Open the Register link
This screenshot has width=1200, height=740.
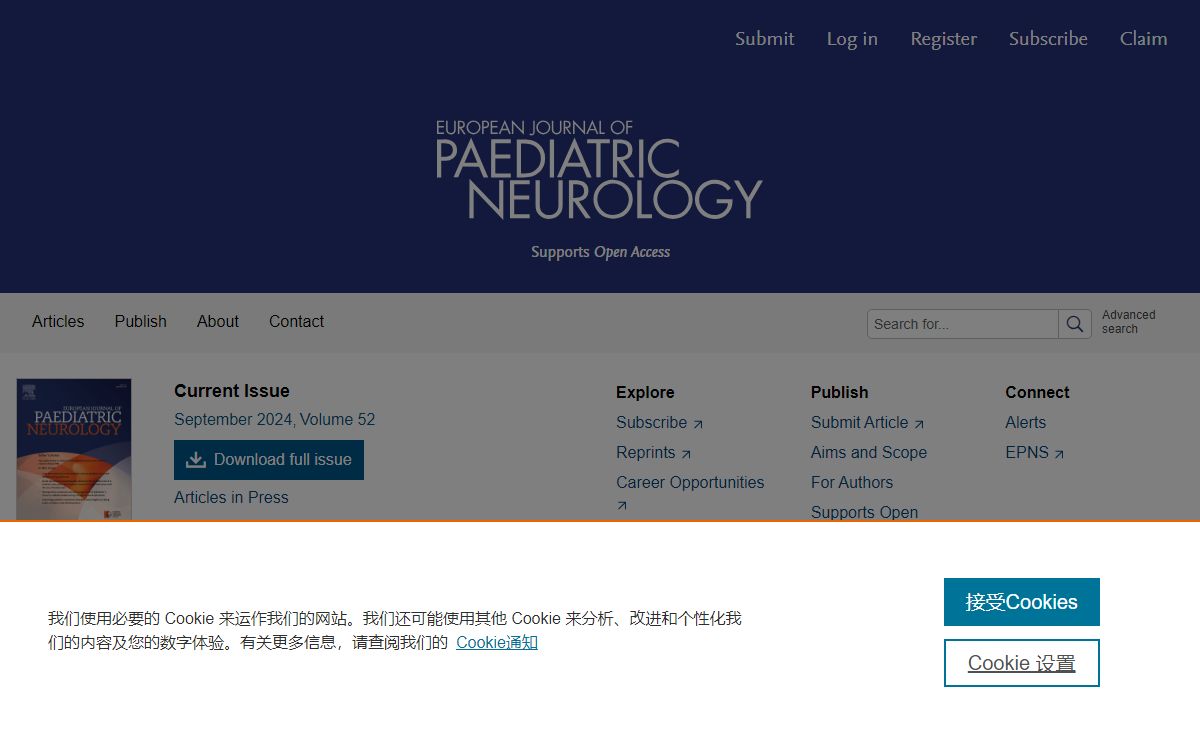[x=943, y=39]
